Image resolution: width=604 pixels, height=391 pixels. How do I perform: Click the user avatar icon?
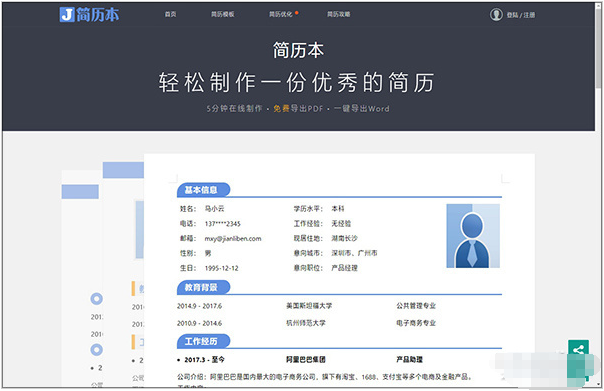496,15
